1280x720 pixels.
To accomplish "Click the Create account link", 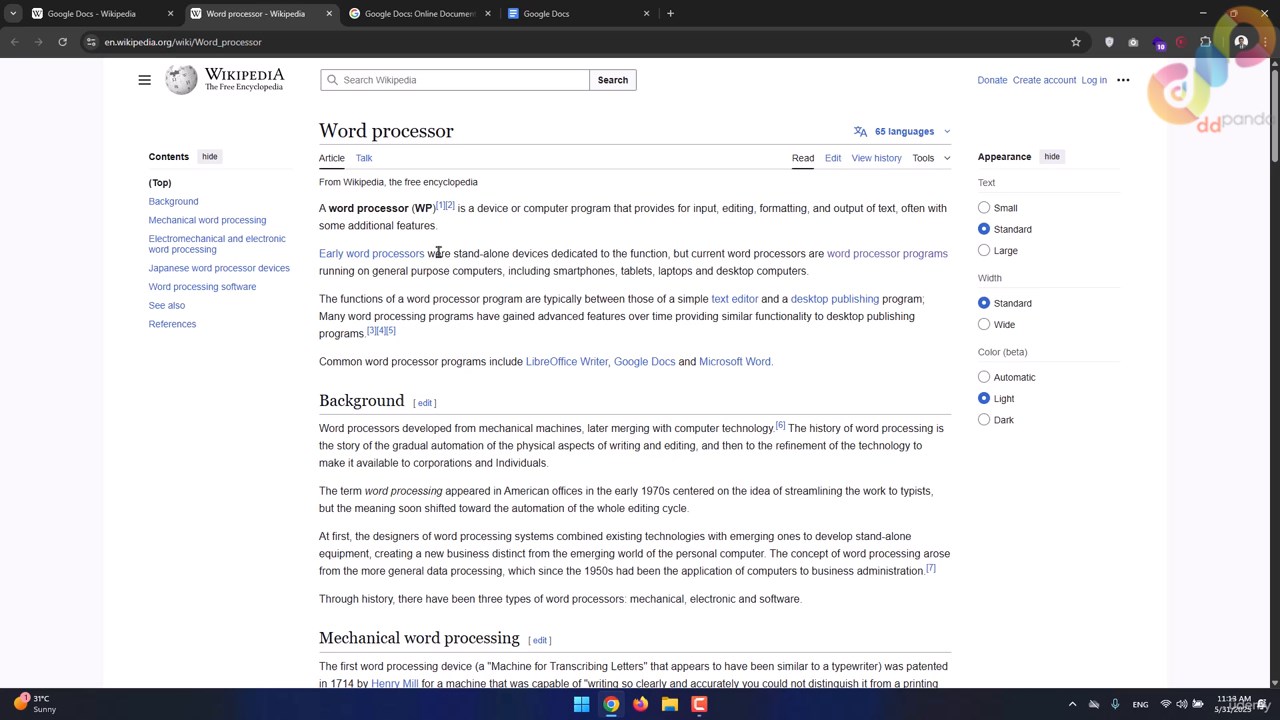I will (1044, 80).
